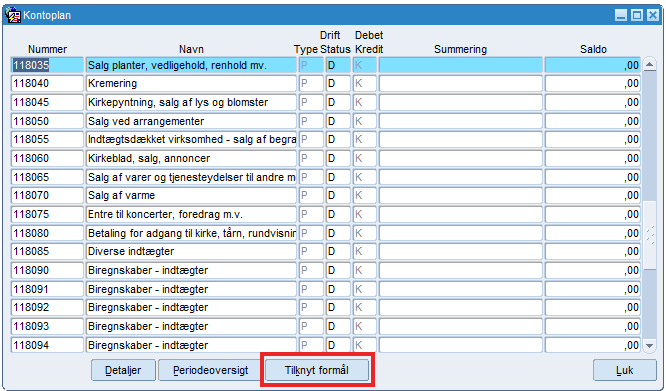Click Summering field for account 118035
This screenshot has width=666, height=391.
(461, 65)
